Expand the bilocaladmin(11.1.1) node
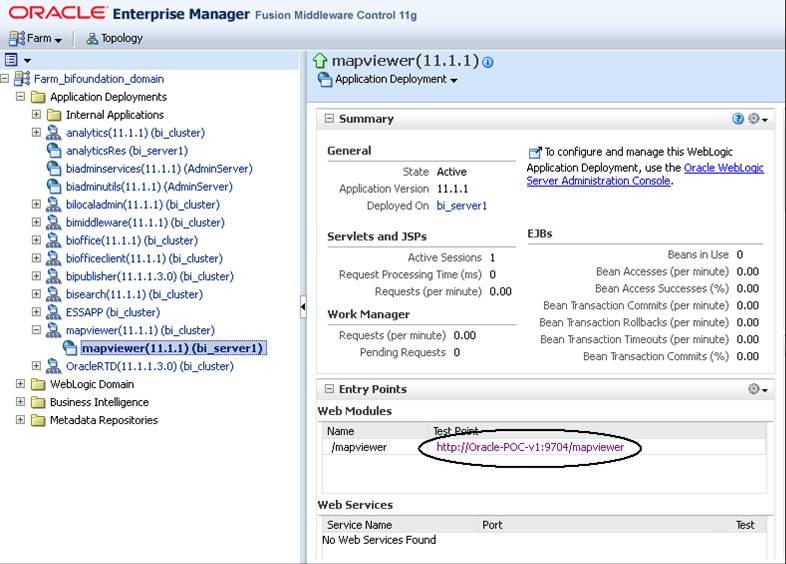 (x=36, y=204)
